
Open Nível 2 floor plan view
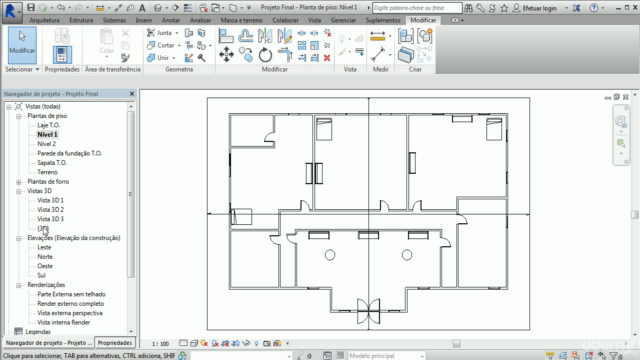click(47, 144)
